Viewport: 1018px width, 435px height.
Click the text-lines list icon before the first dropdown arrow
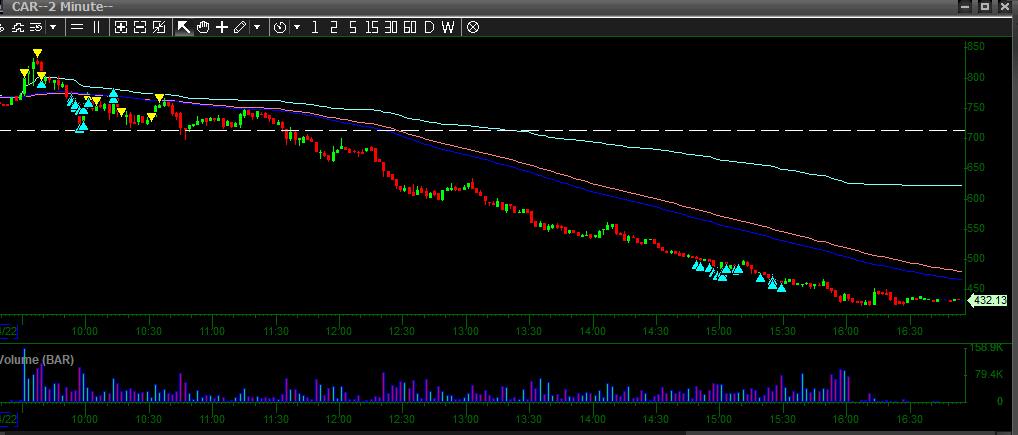(x=36, y=27)
